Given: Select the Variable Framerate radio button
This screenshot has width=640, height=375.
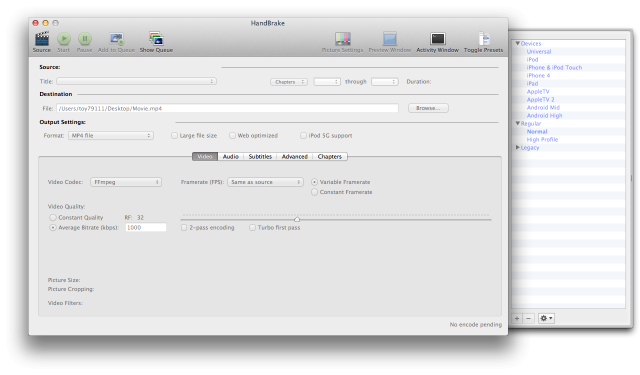Looking at the screenshot, I should point(314,182).
